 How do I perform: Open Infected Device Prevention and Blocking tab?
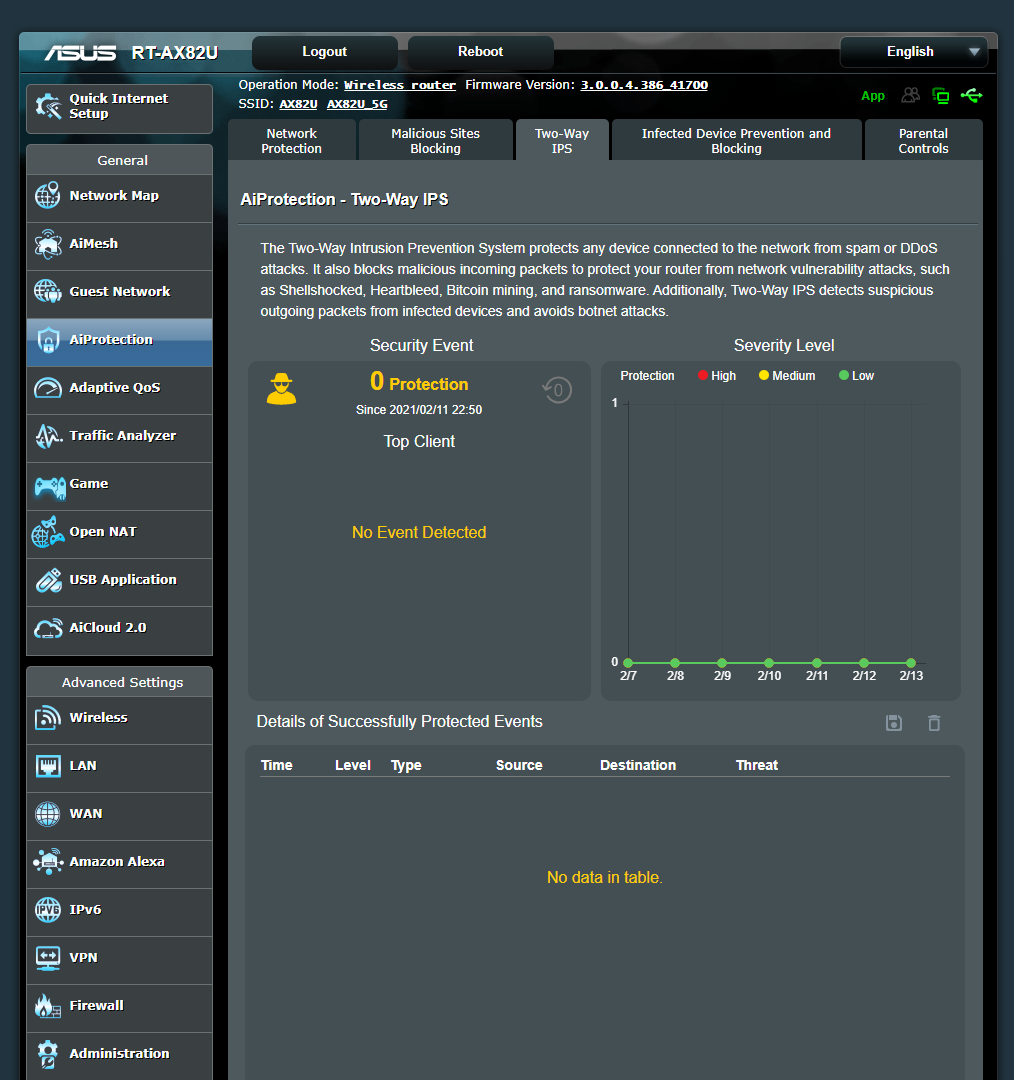(736, 141)
